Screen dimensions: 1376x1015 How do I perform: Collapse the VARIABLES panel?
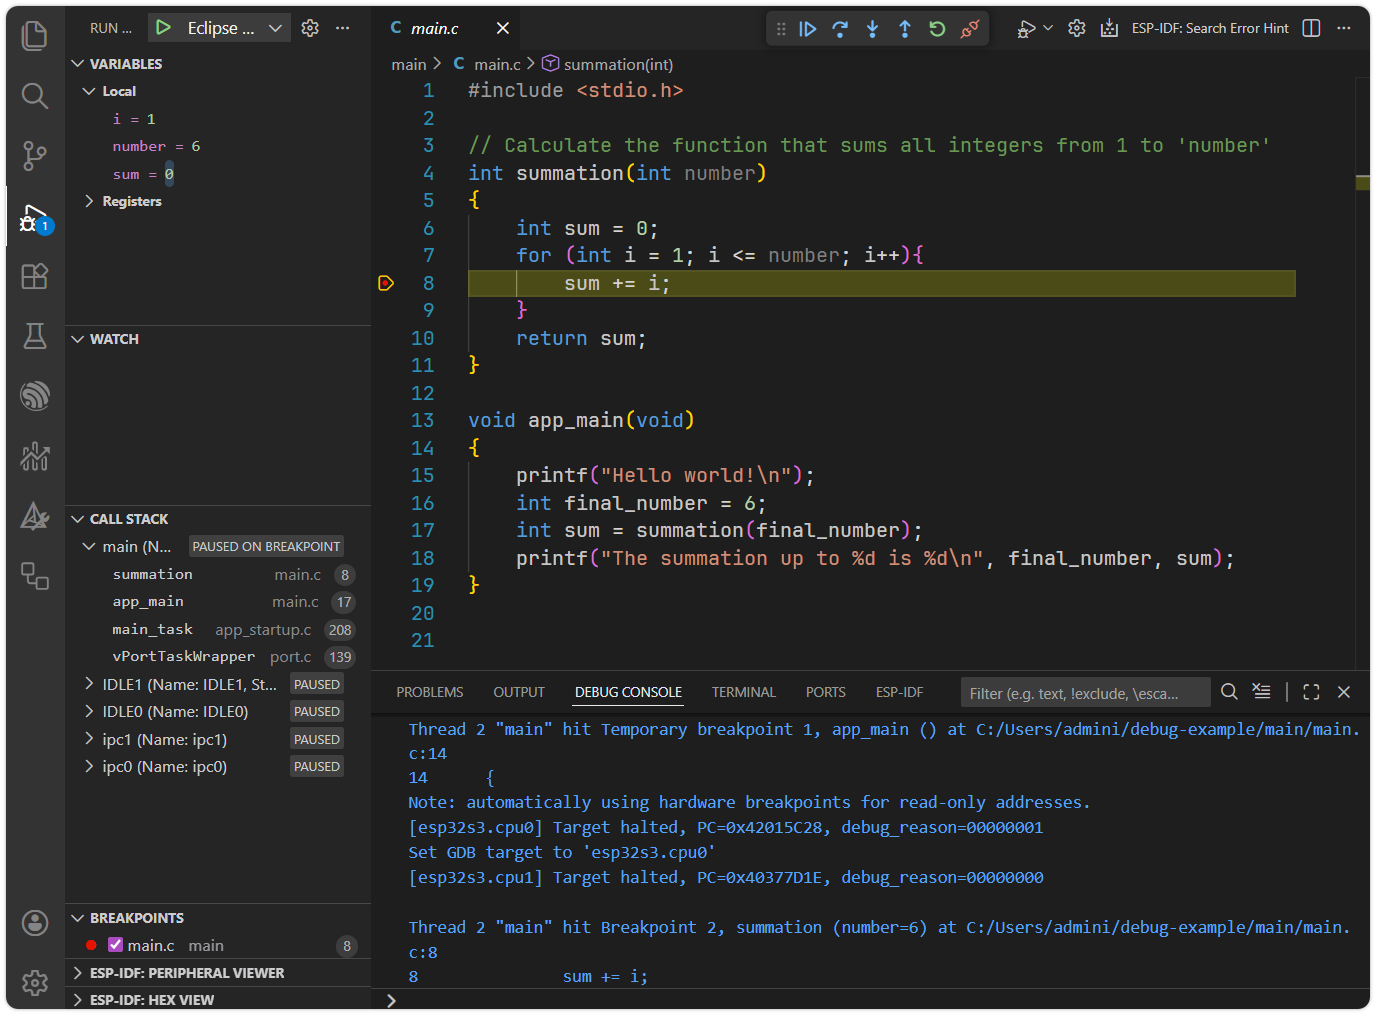point(78,63)
